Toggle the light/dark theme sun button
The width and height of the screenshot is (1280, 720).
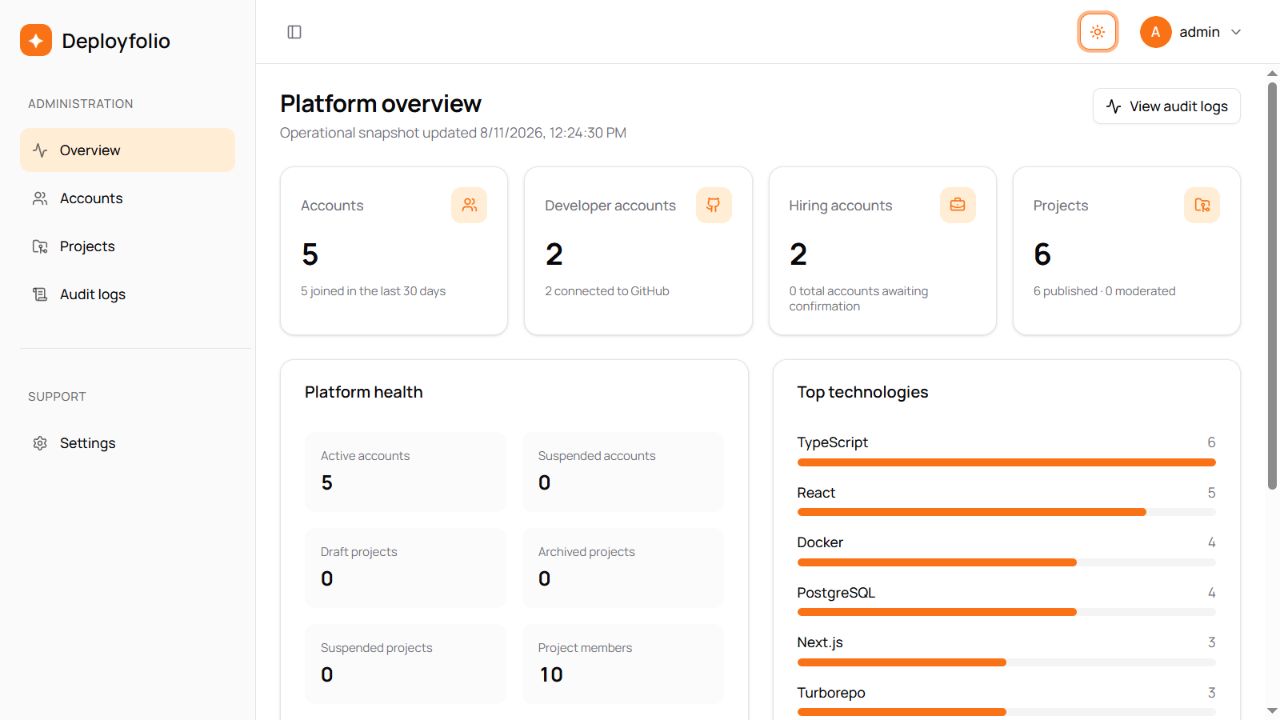[x=1098, y=32]
